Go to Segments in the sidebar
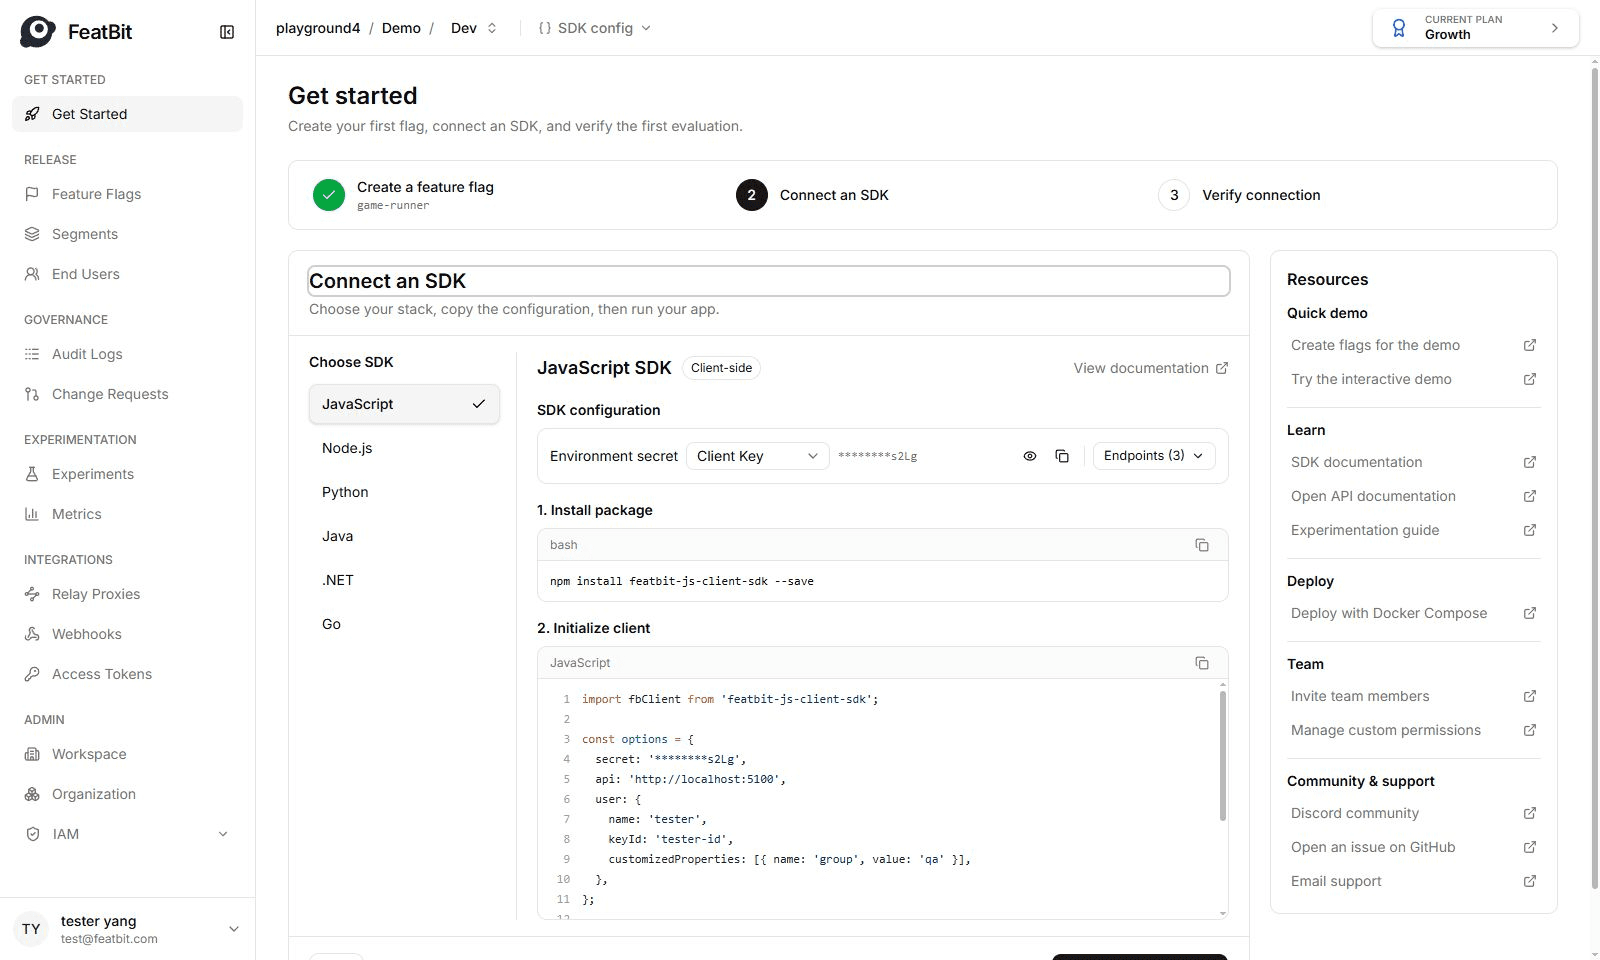Screen dimensions: 1600x960 pos(128,234)
